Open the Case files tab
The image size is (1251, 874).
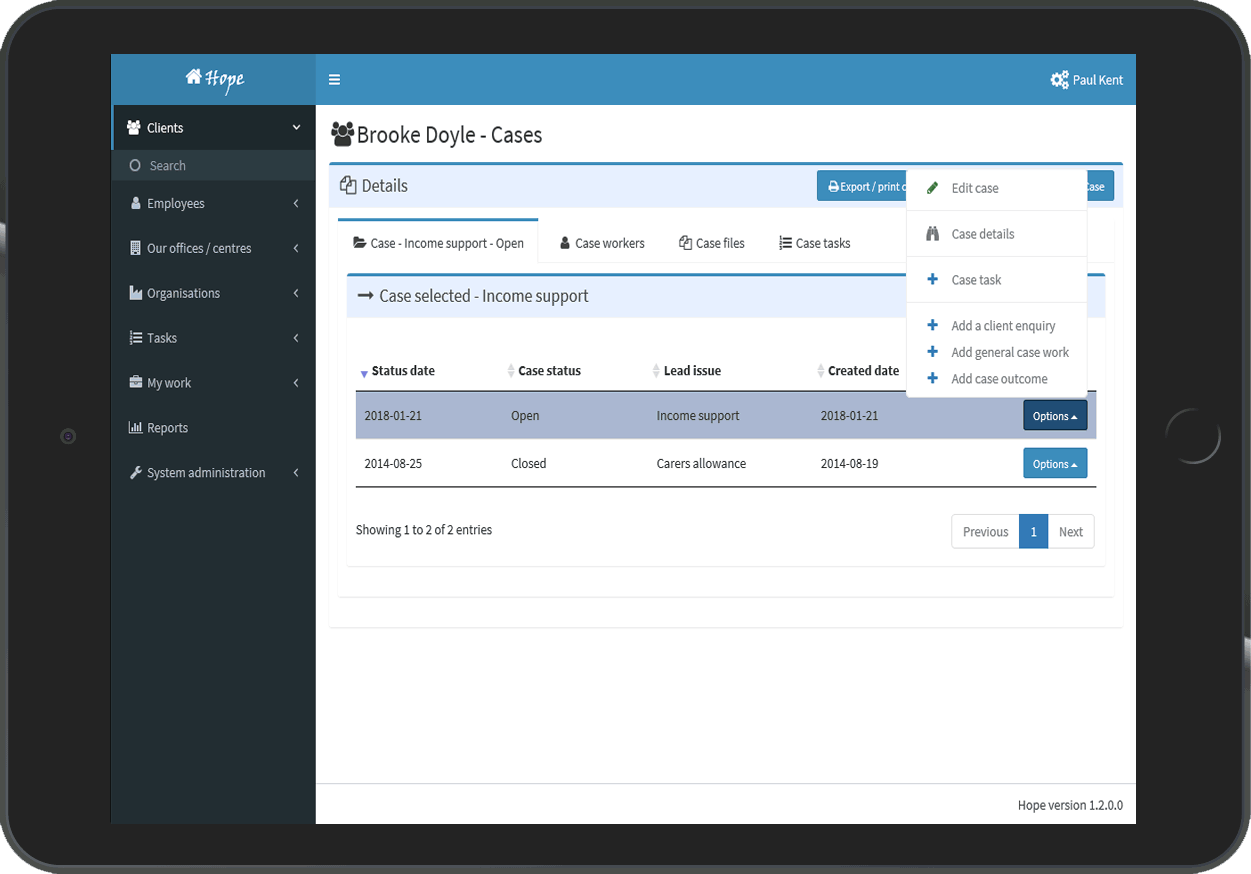coord(711,243)
